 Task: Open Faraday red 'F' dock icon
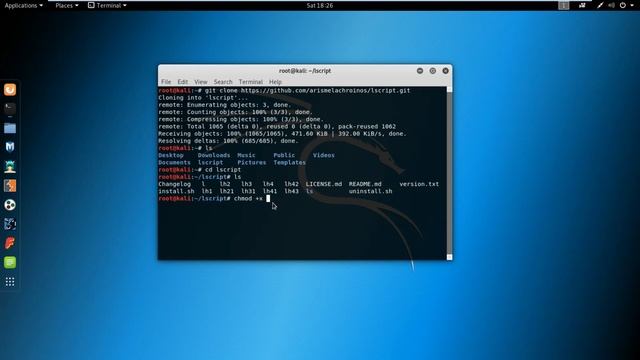[x=10, y=243]
